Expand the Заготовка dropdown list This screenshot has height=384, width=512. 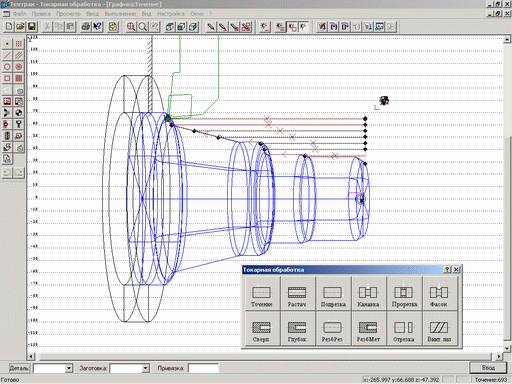tap(145, 368)
